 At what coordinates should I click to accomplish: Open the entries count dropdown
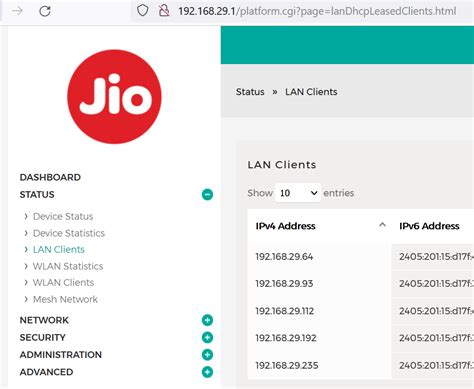298,193
